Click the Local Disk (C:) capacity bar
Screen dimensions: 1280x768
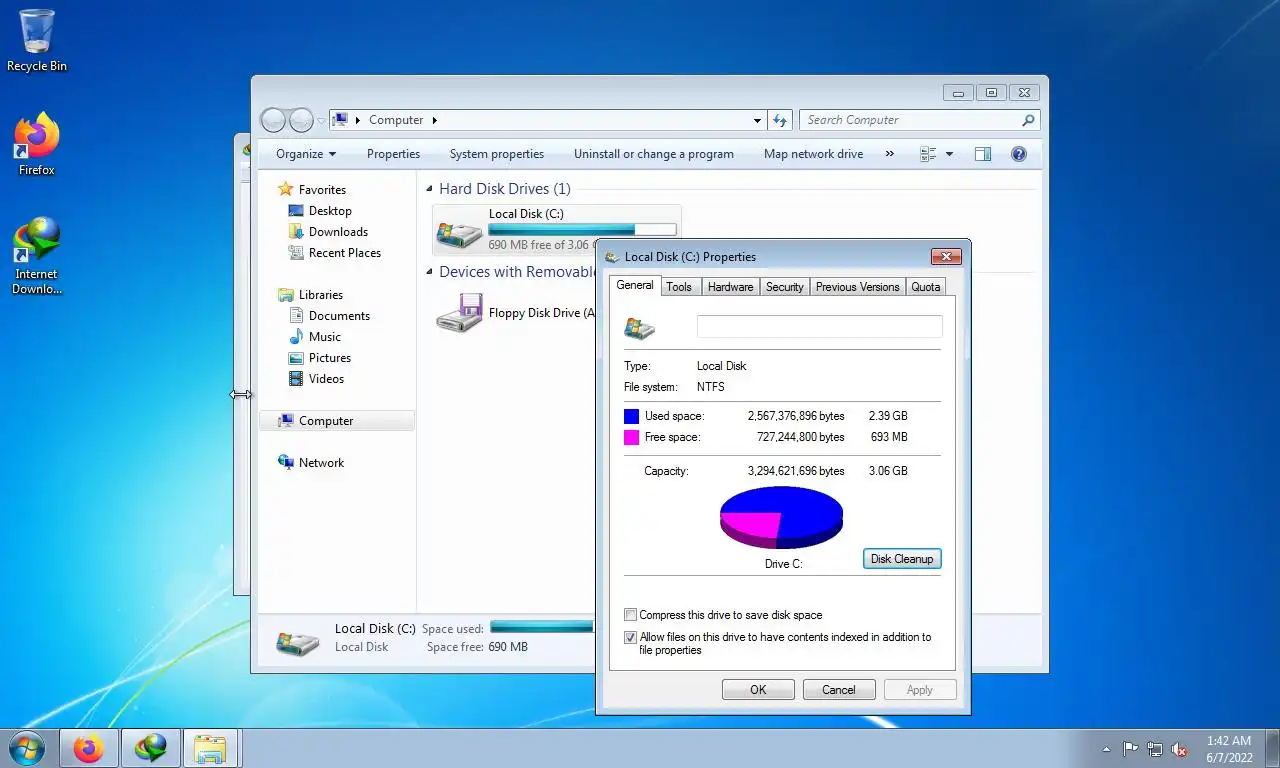(582, 229)
